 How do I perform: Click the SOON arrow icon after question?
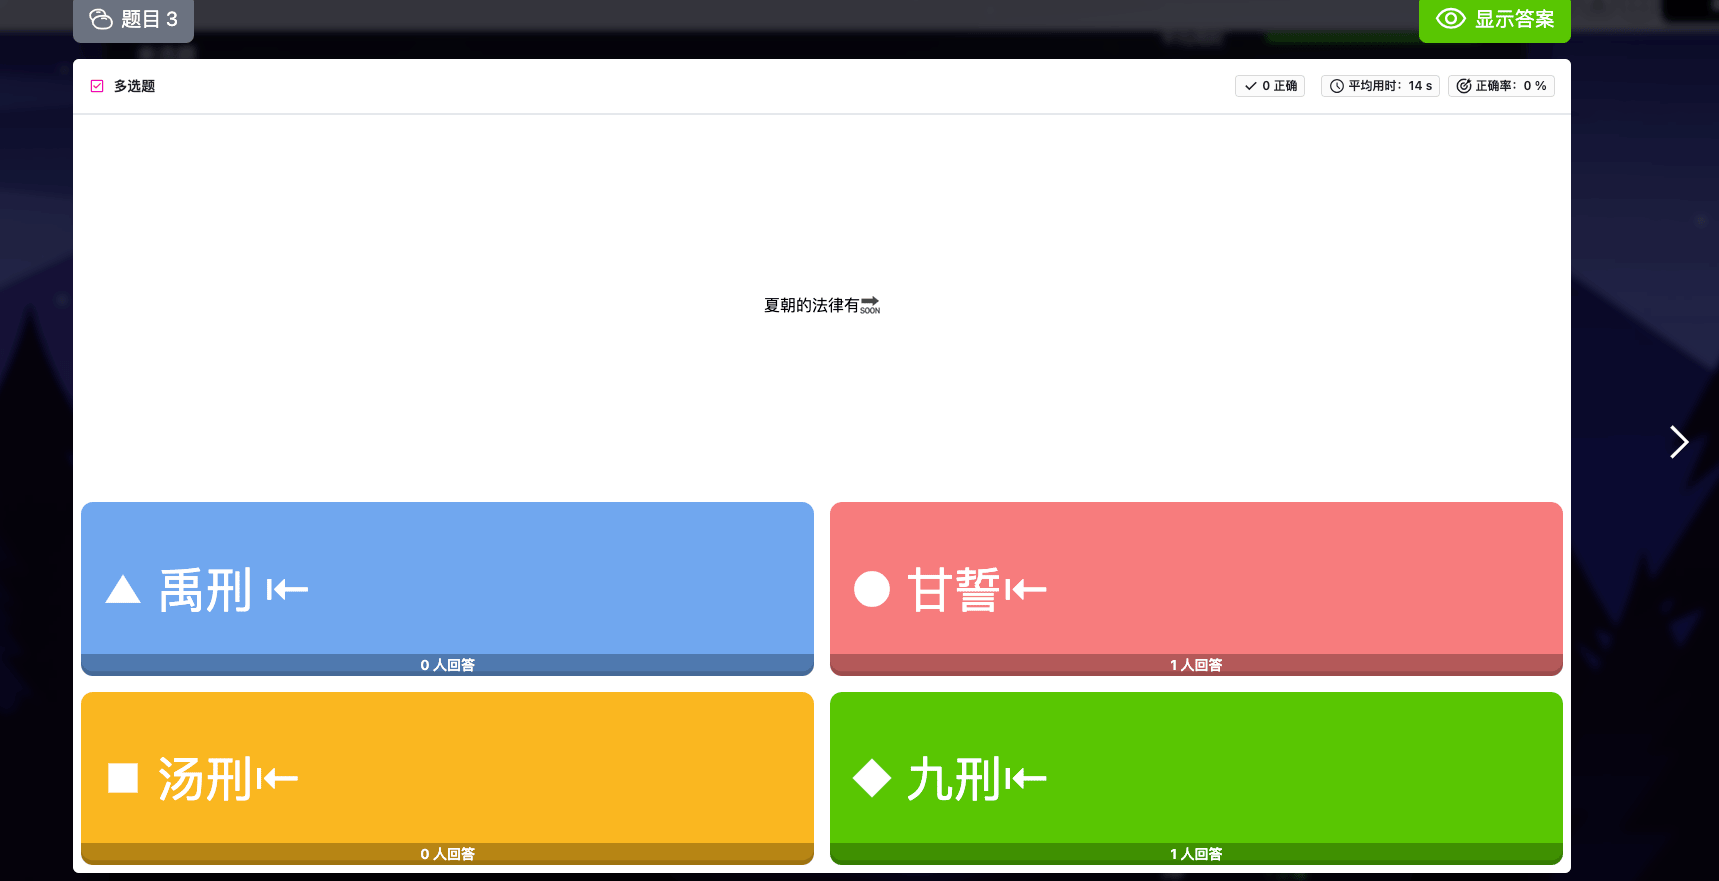[x=870, y=305]
